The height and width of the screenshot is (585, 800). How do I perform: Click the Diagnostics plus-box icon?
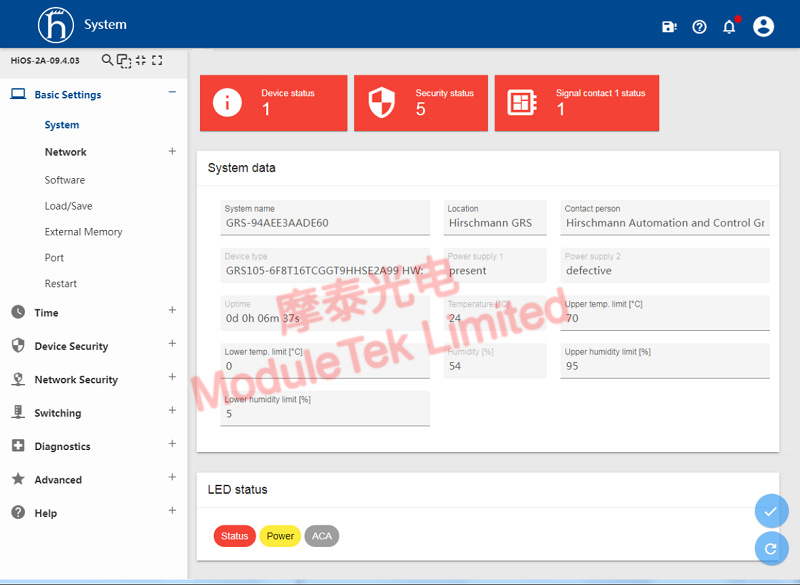(x=18, y=446)
